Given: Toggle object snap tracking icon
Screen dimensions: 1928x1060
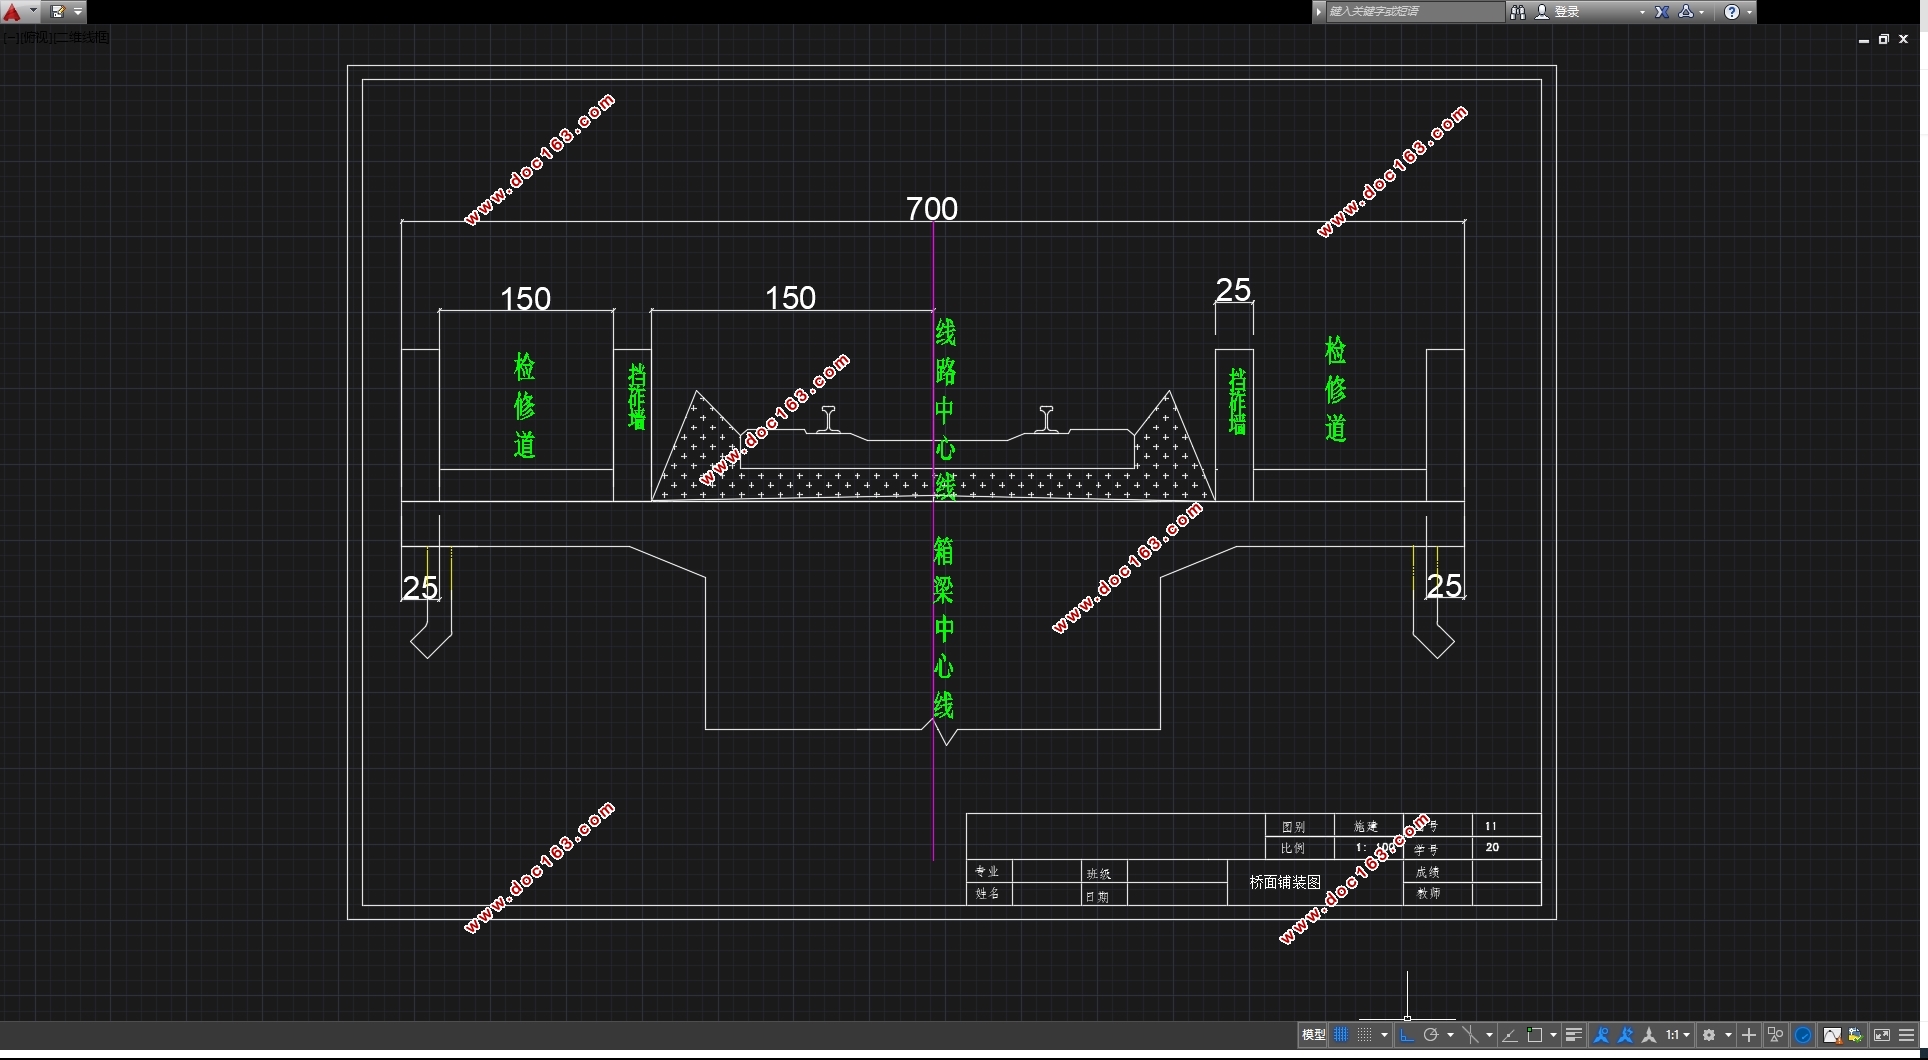Looking at the screenshot, I should coord(1510,1035).
